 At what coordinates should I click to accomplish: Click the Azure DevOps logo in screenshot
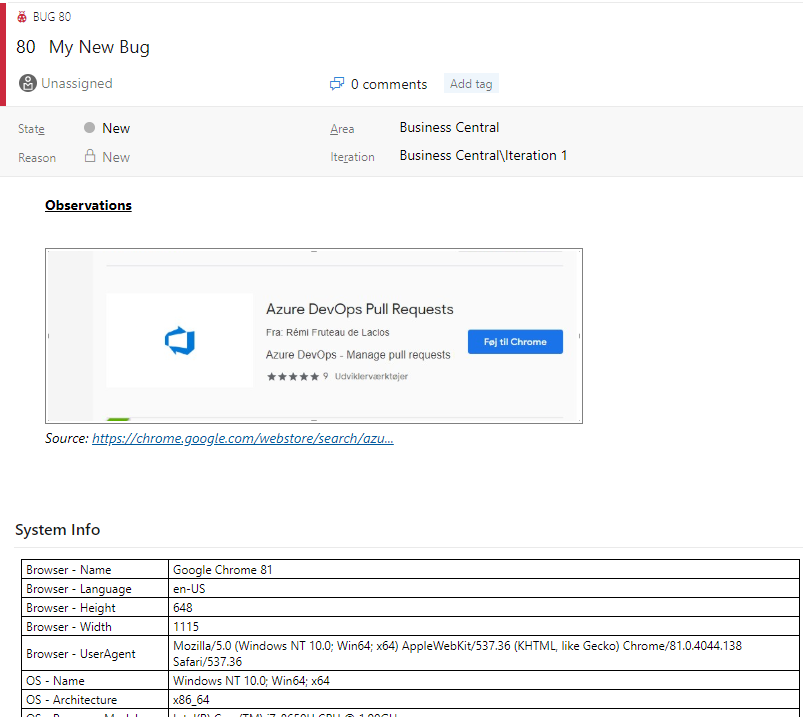[x=180, y=341]
